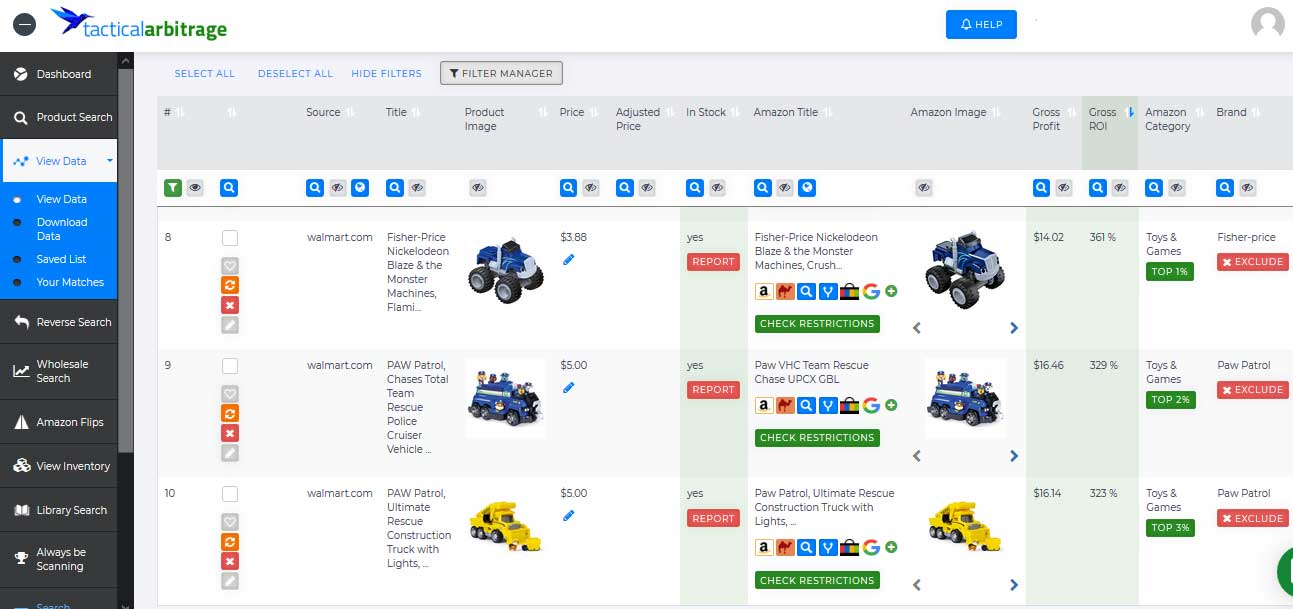Screen dimensions: 1293x609
Task: Toggle visibility eye for In Stock column
Action: tap(717, 187)
